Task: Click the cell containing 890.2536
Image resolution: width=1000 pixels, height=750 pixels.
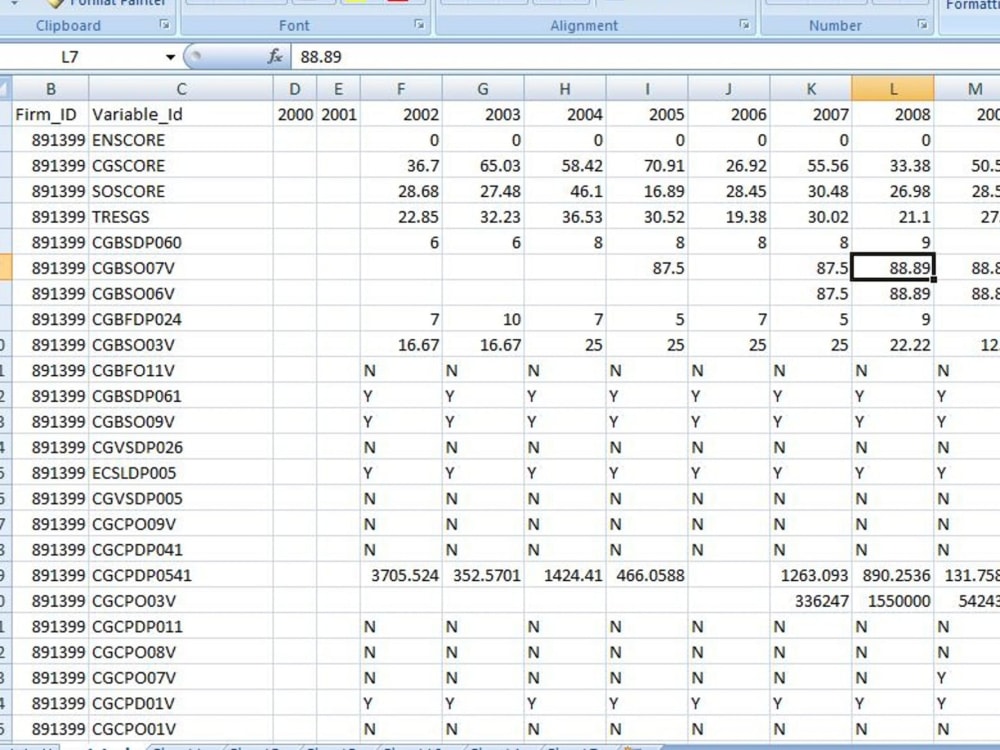Action: click(893, 575)
